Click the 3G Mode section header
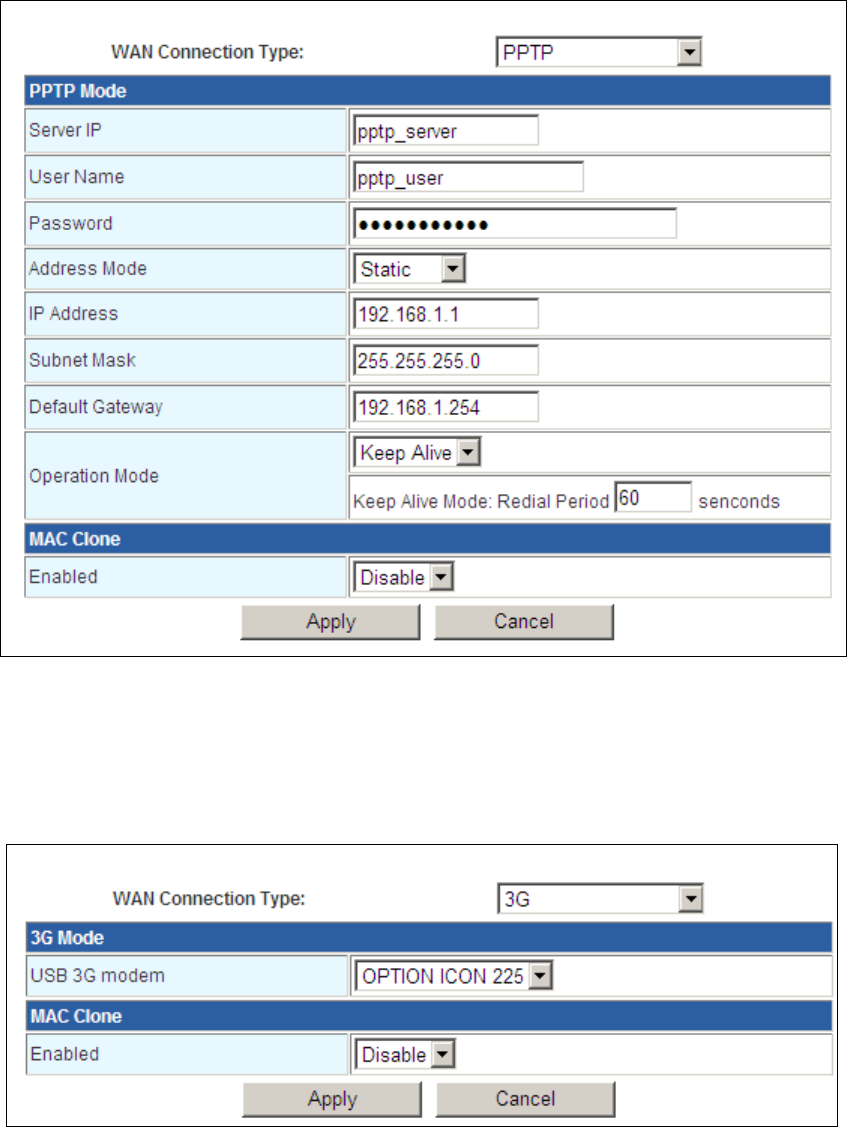 [429, 938]
